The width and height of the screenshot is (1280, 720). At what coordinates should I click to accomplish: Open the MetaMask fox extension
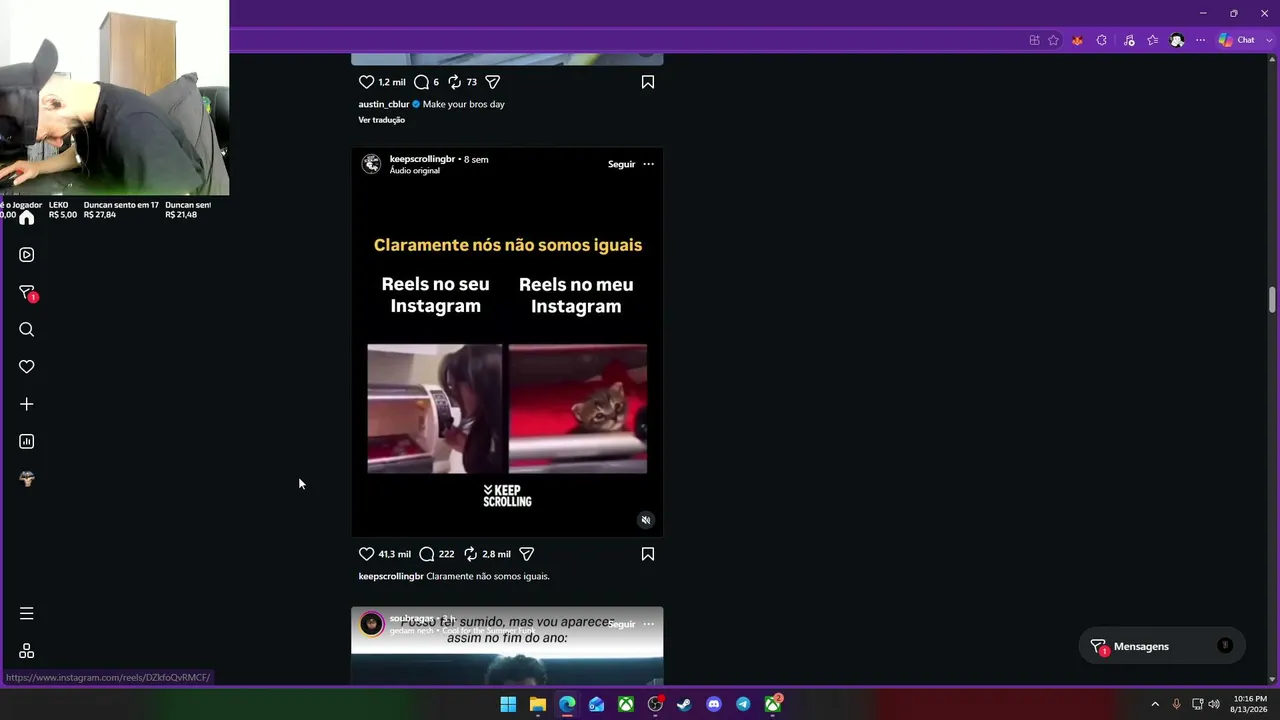[x=1077, y=40]
